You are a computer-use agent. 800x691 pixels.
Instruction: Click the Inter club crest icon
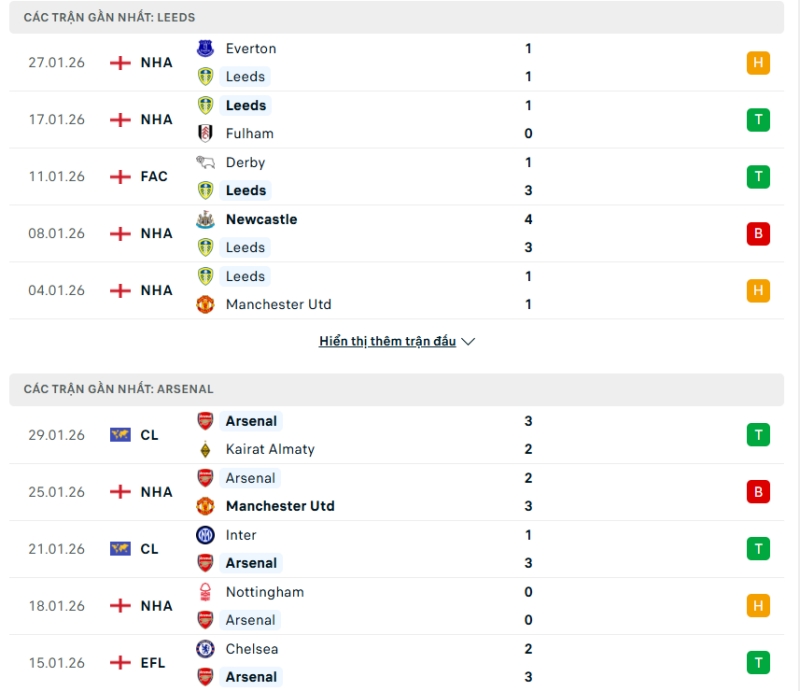click(205, 535)
